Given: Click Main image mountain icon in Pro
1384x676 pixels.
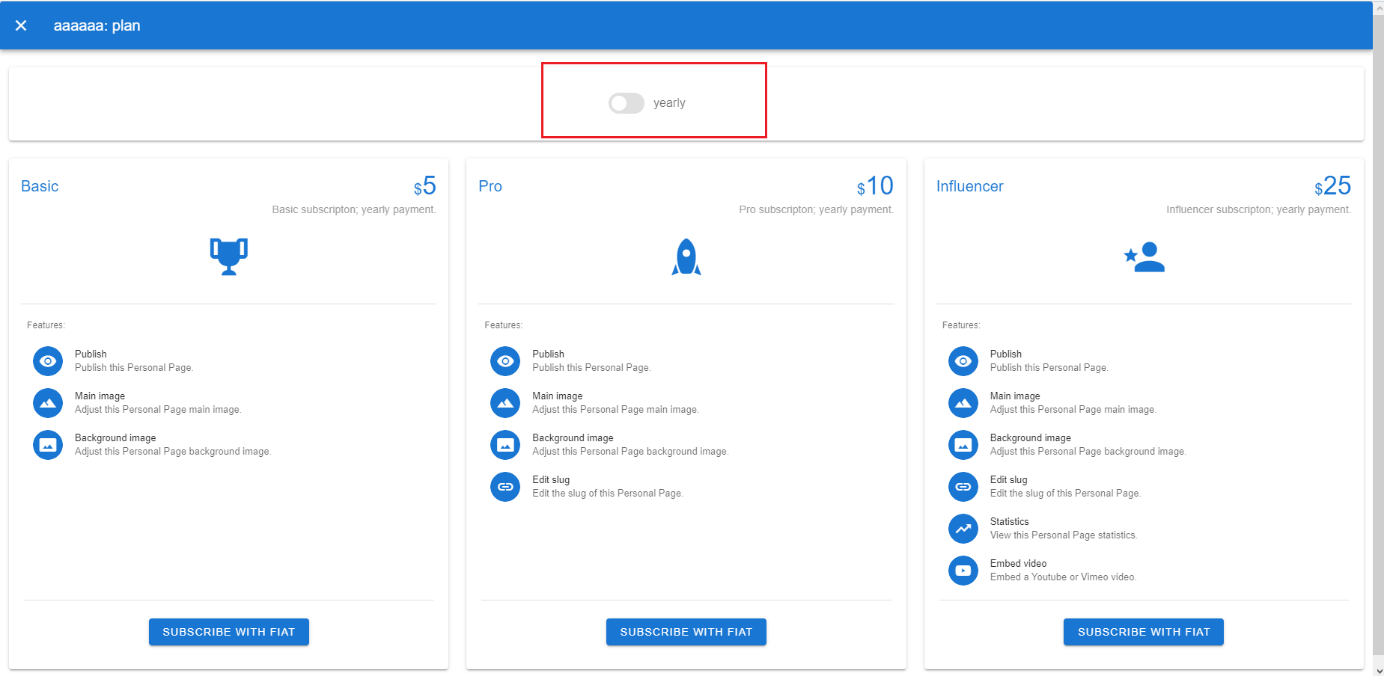Looking at the screenshot, I should pos(505,403).
